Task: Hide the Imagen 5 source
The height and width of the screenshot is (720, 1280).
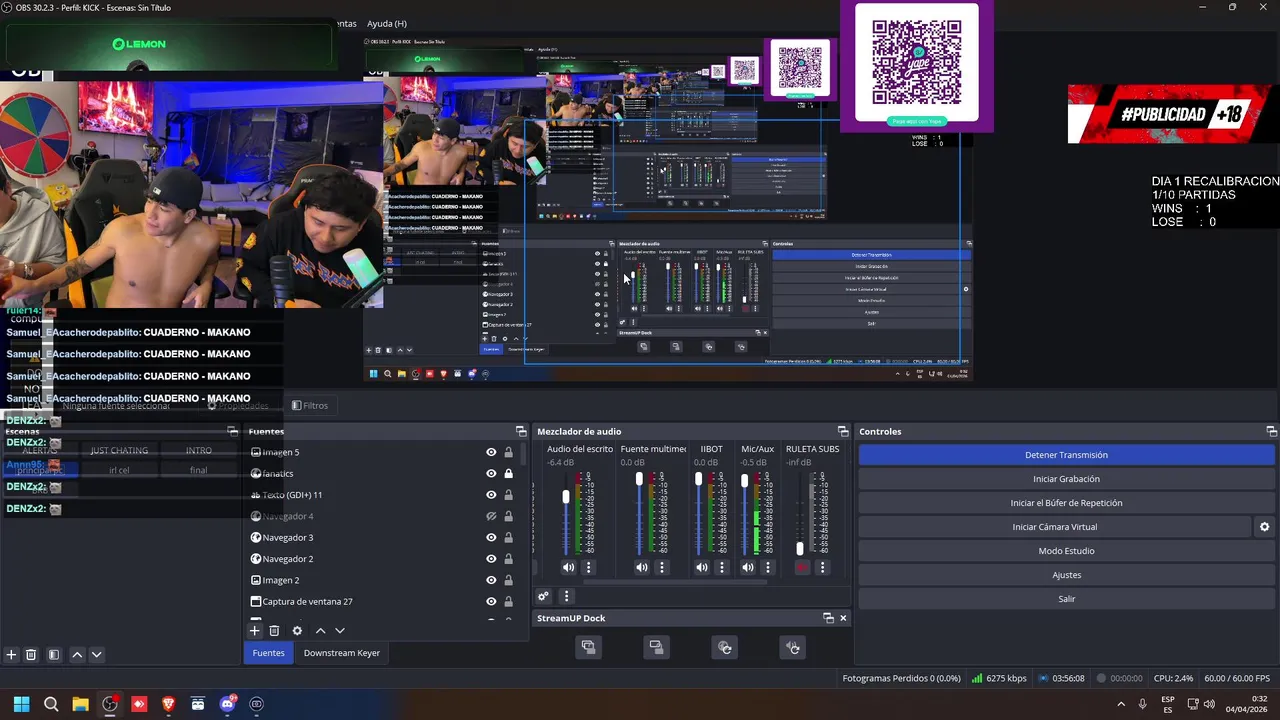Action: click(491, 452)
